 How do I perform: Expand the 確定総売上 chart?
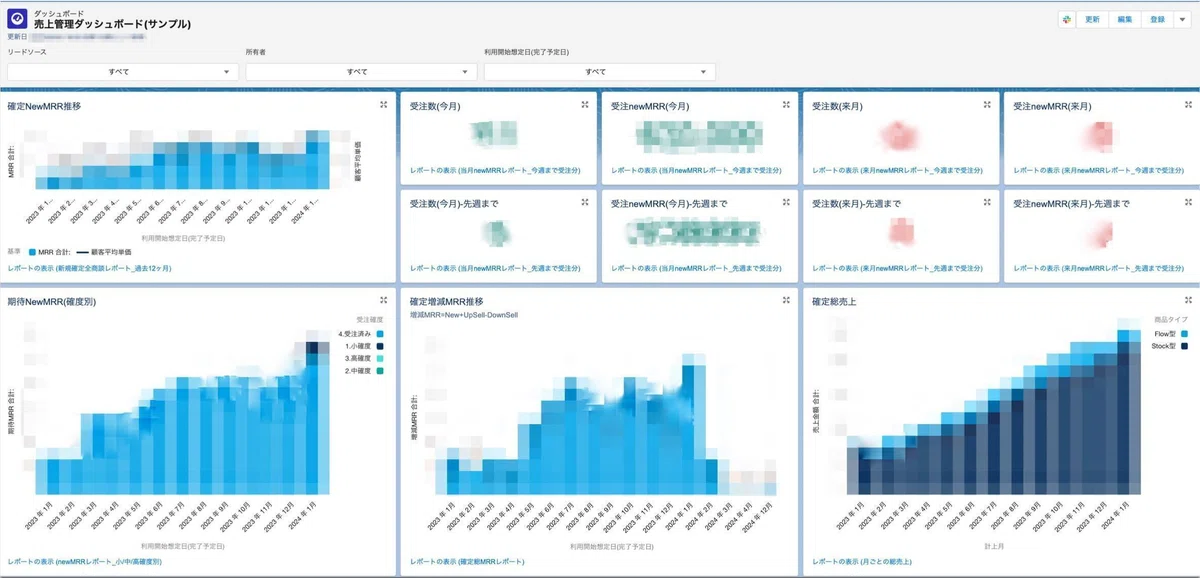[1188, 301]
